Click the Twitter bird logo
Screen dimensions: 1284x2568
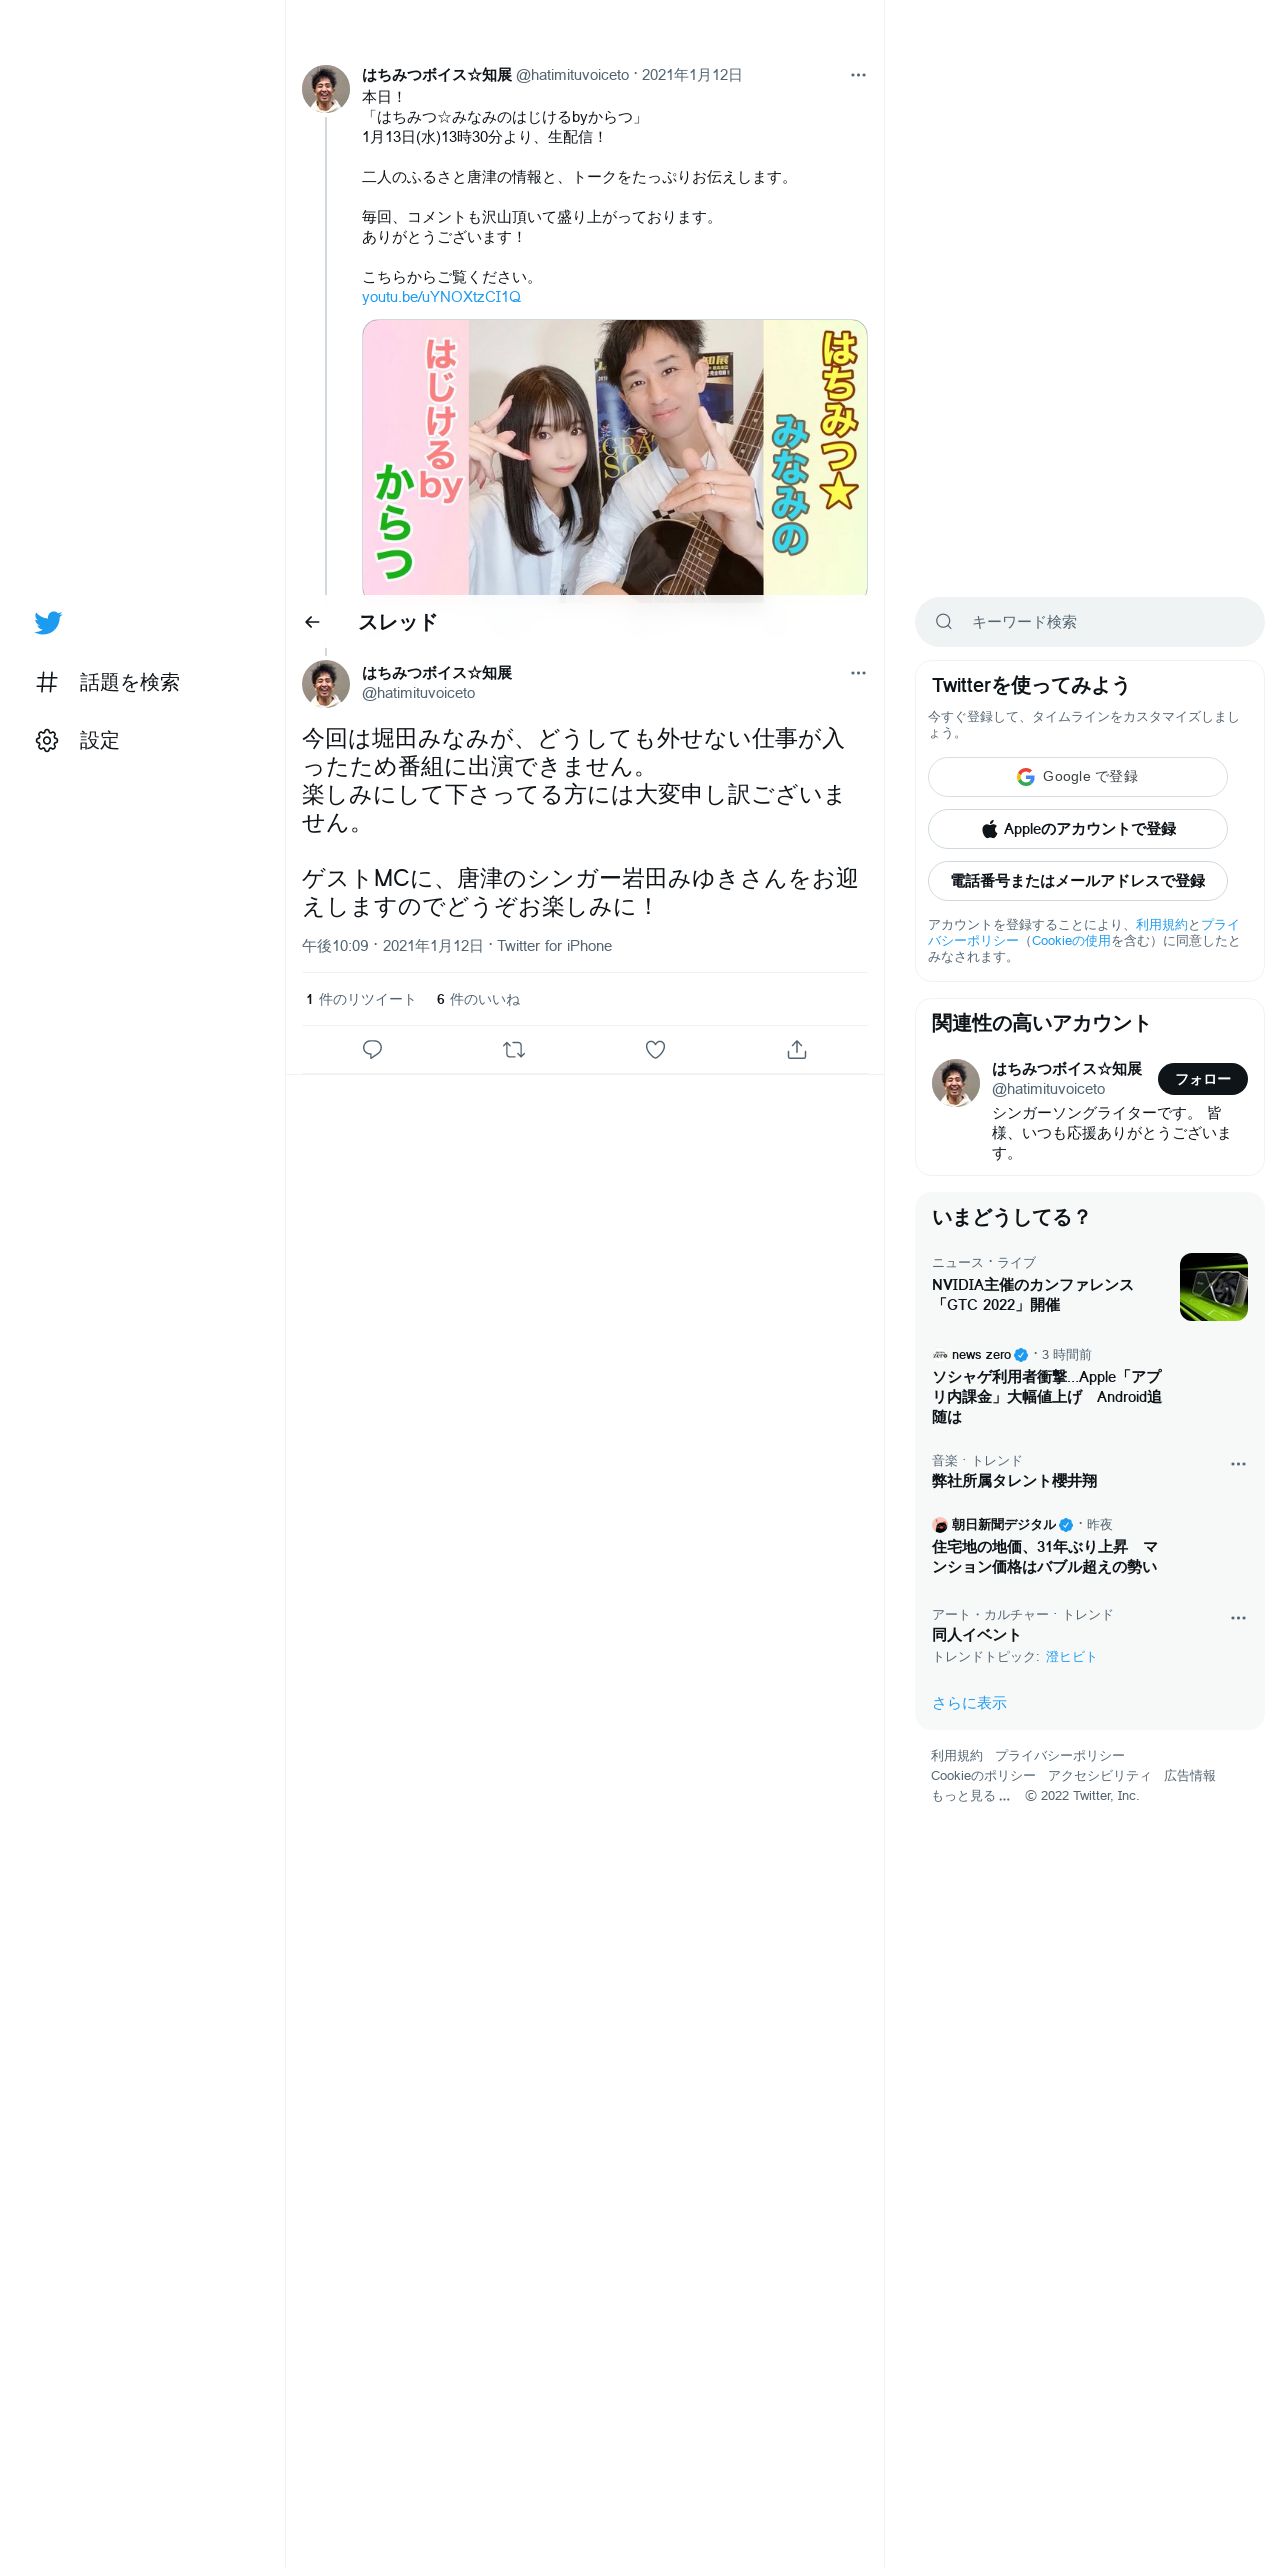coord(48,623)
